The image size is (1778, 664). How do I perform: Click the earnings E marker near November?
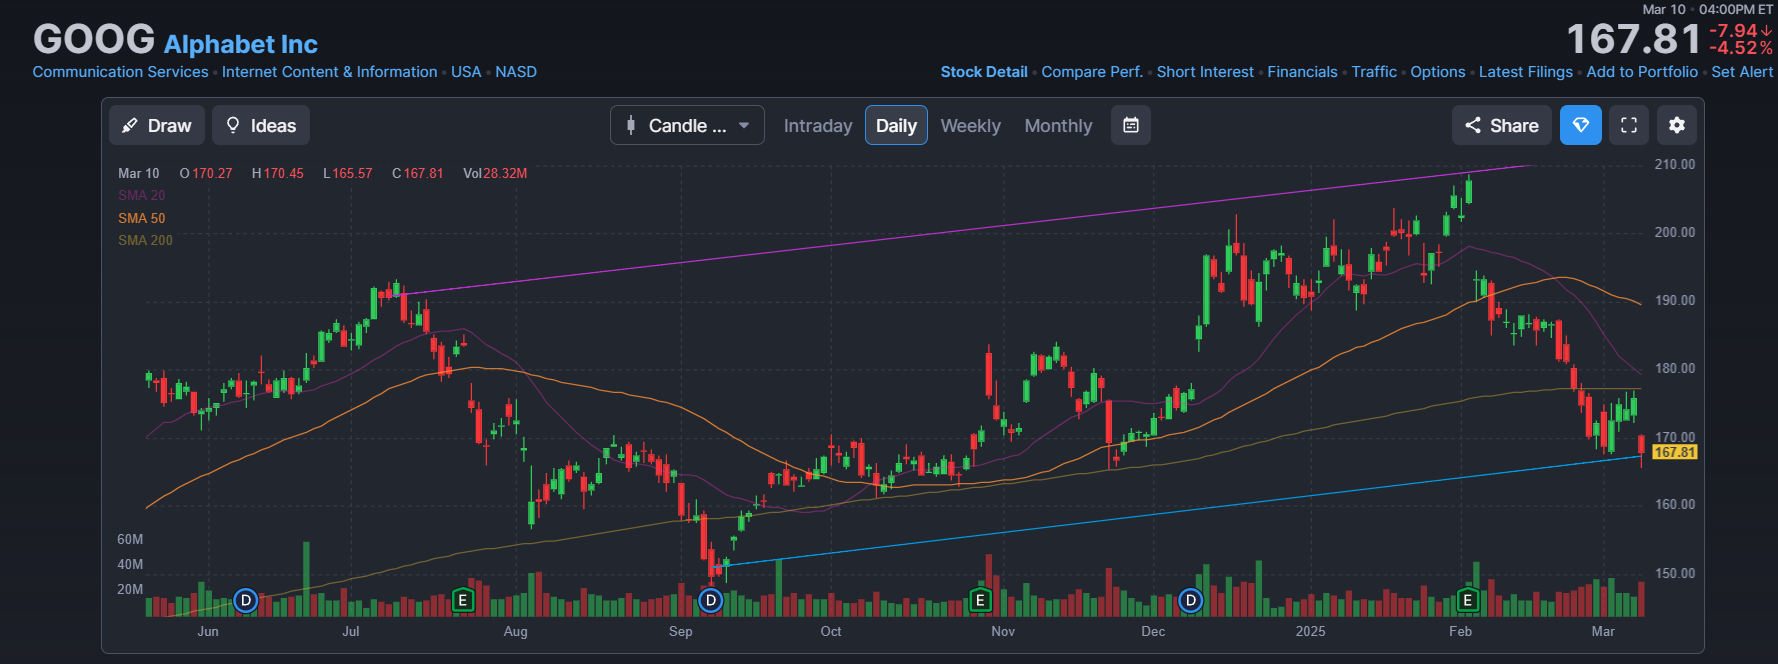coord(980,600)
